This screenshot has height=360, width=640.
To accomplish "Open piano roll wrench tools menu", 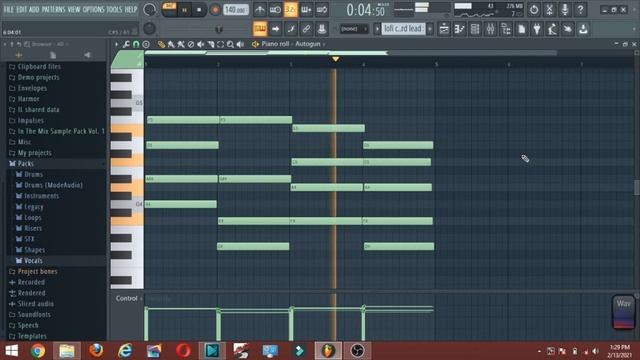I will 126,44.
